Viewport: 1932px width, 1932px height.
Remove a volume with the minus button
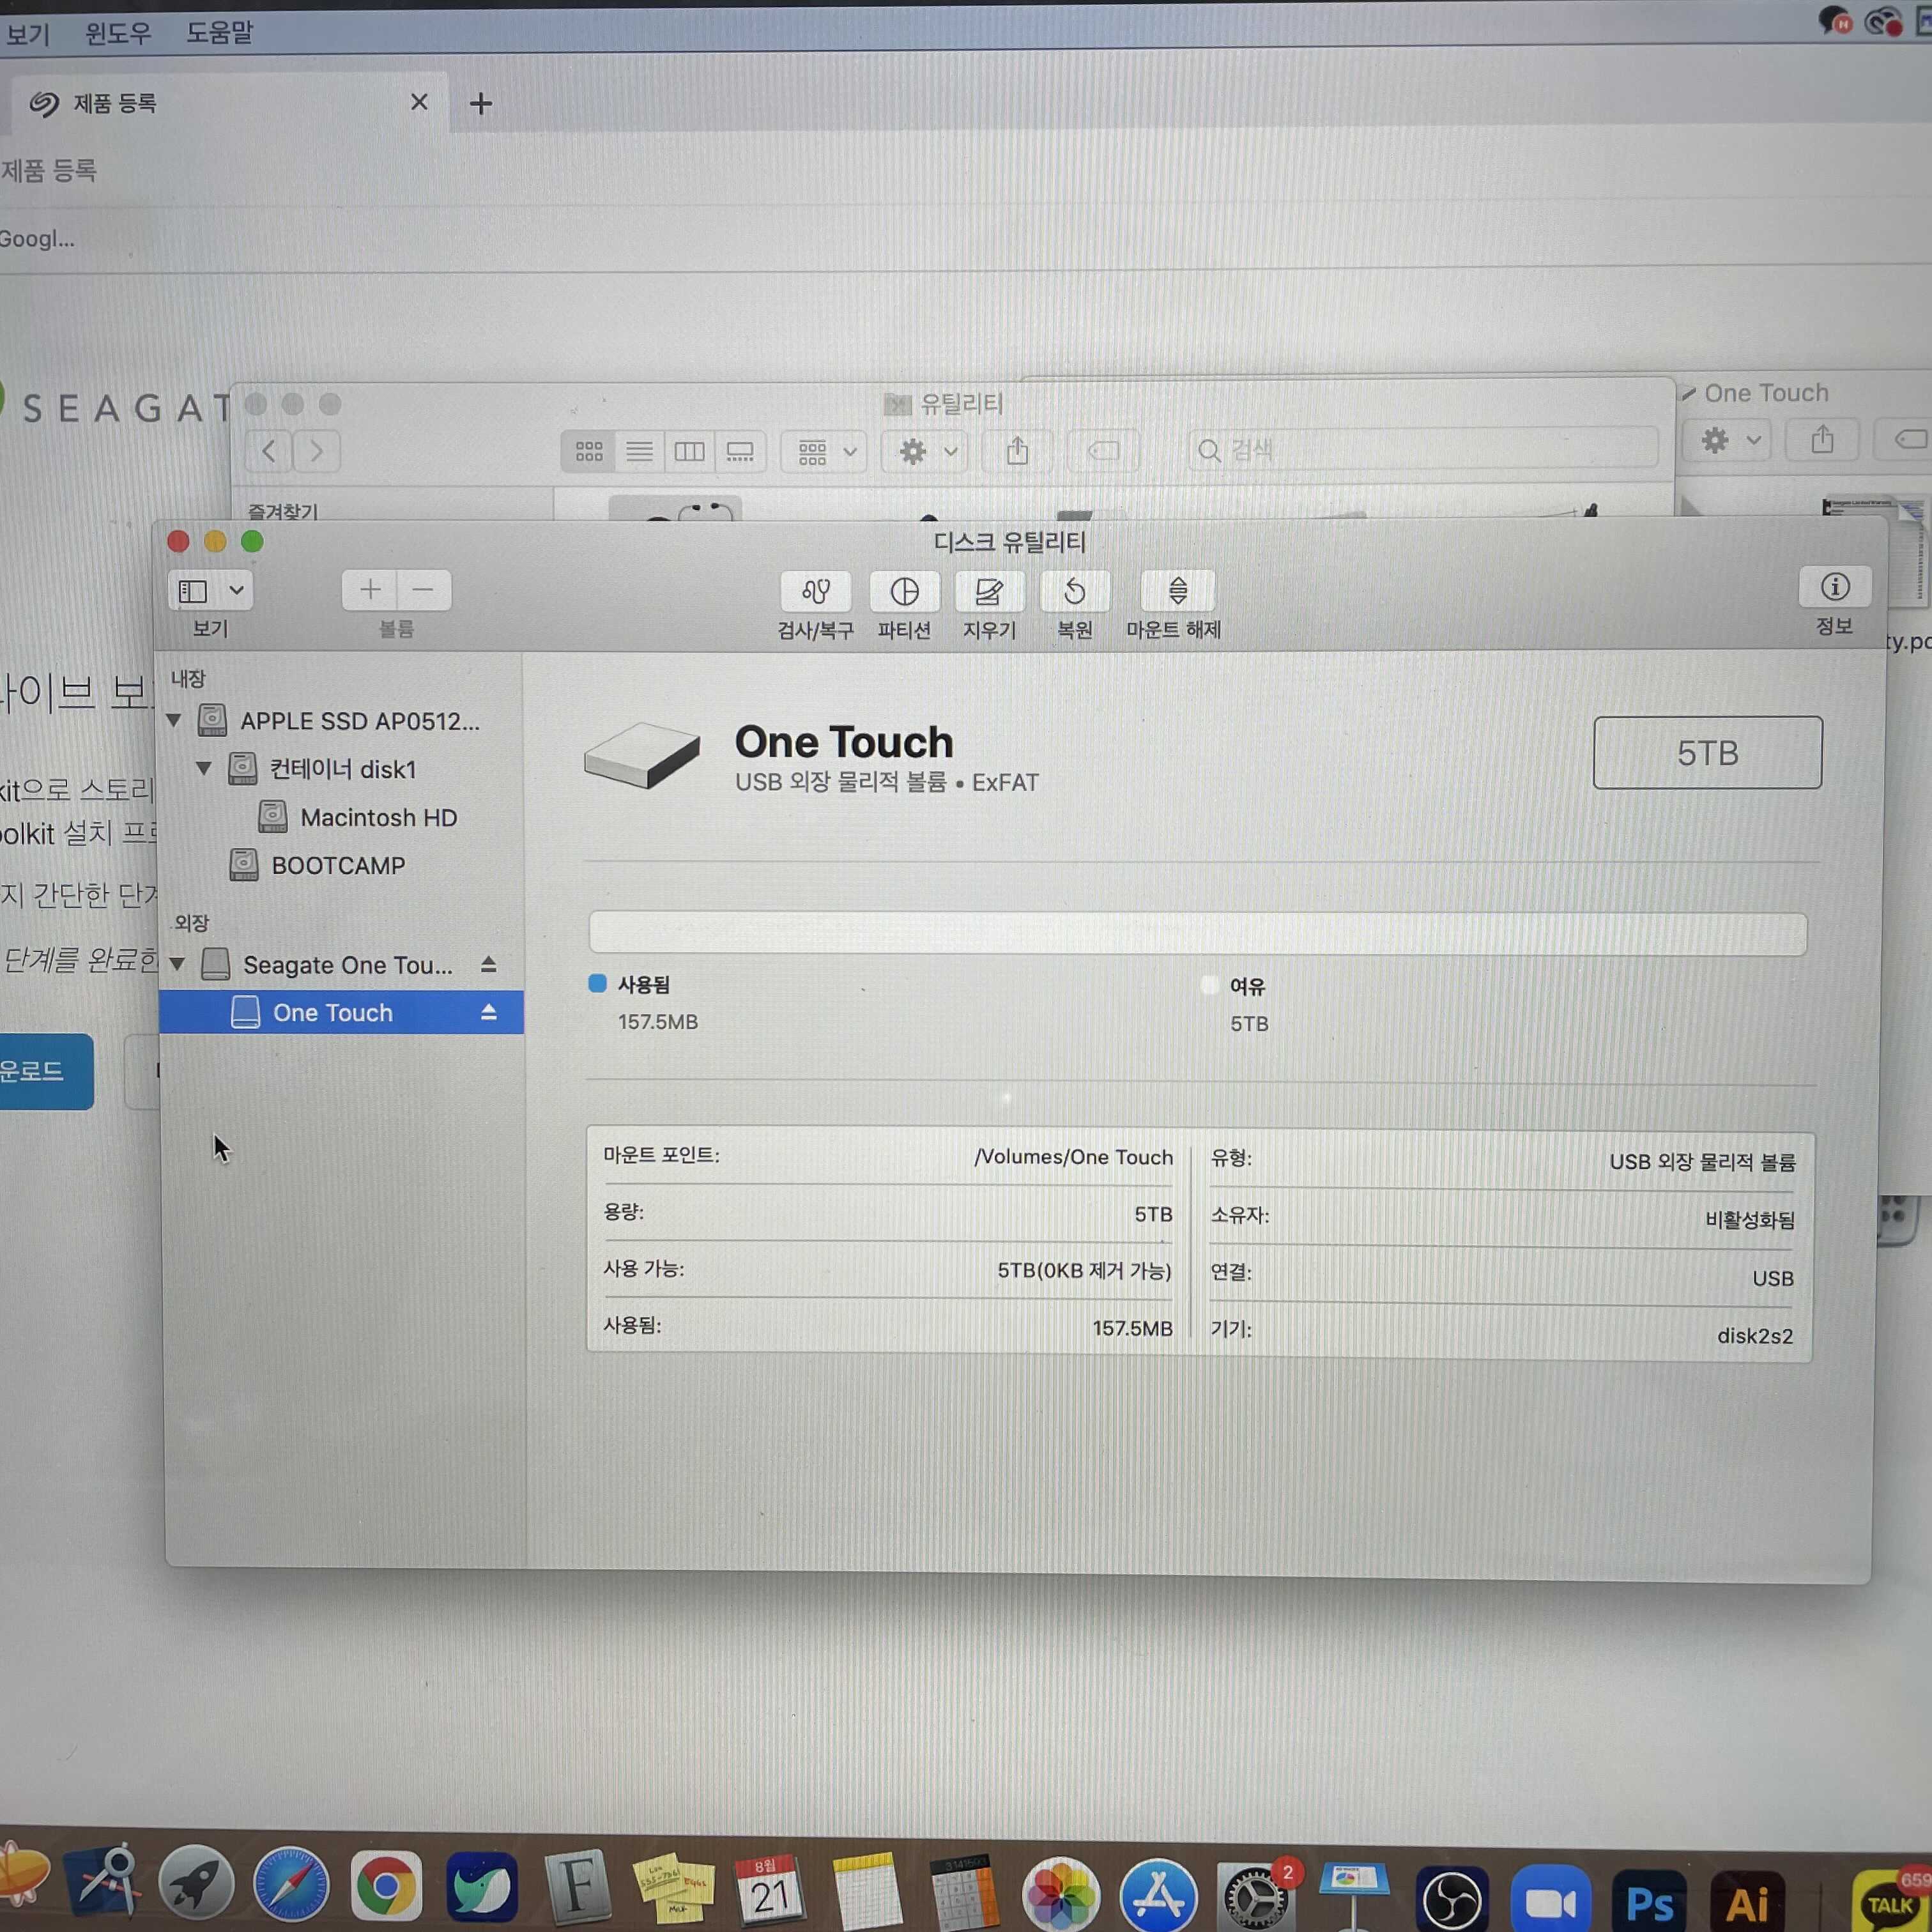point(424,590)
